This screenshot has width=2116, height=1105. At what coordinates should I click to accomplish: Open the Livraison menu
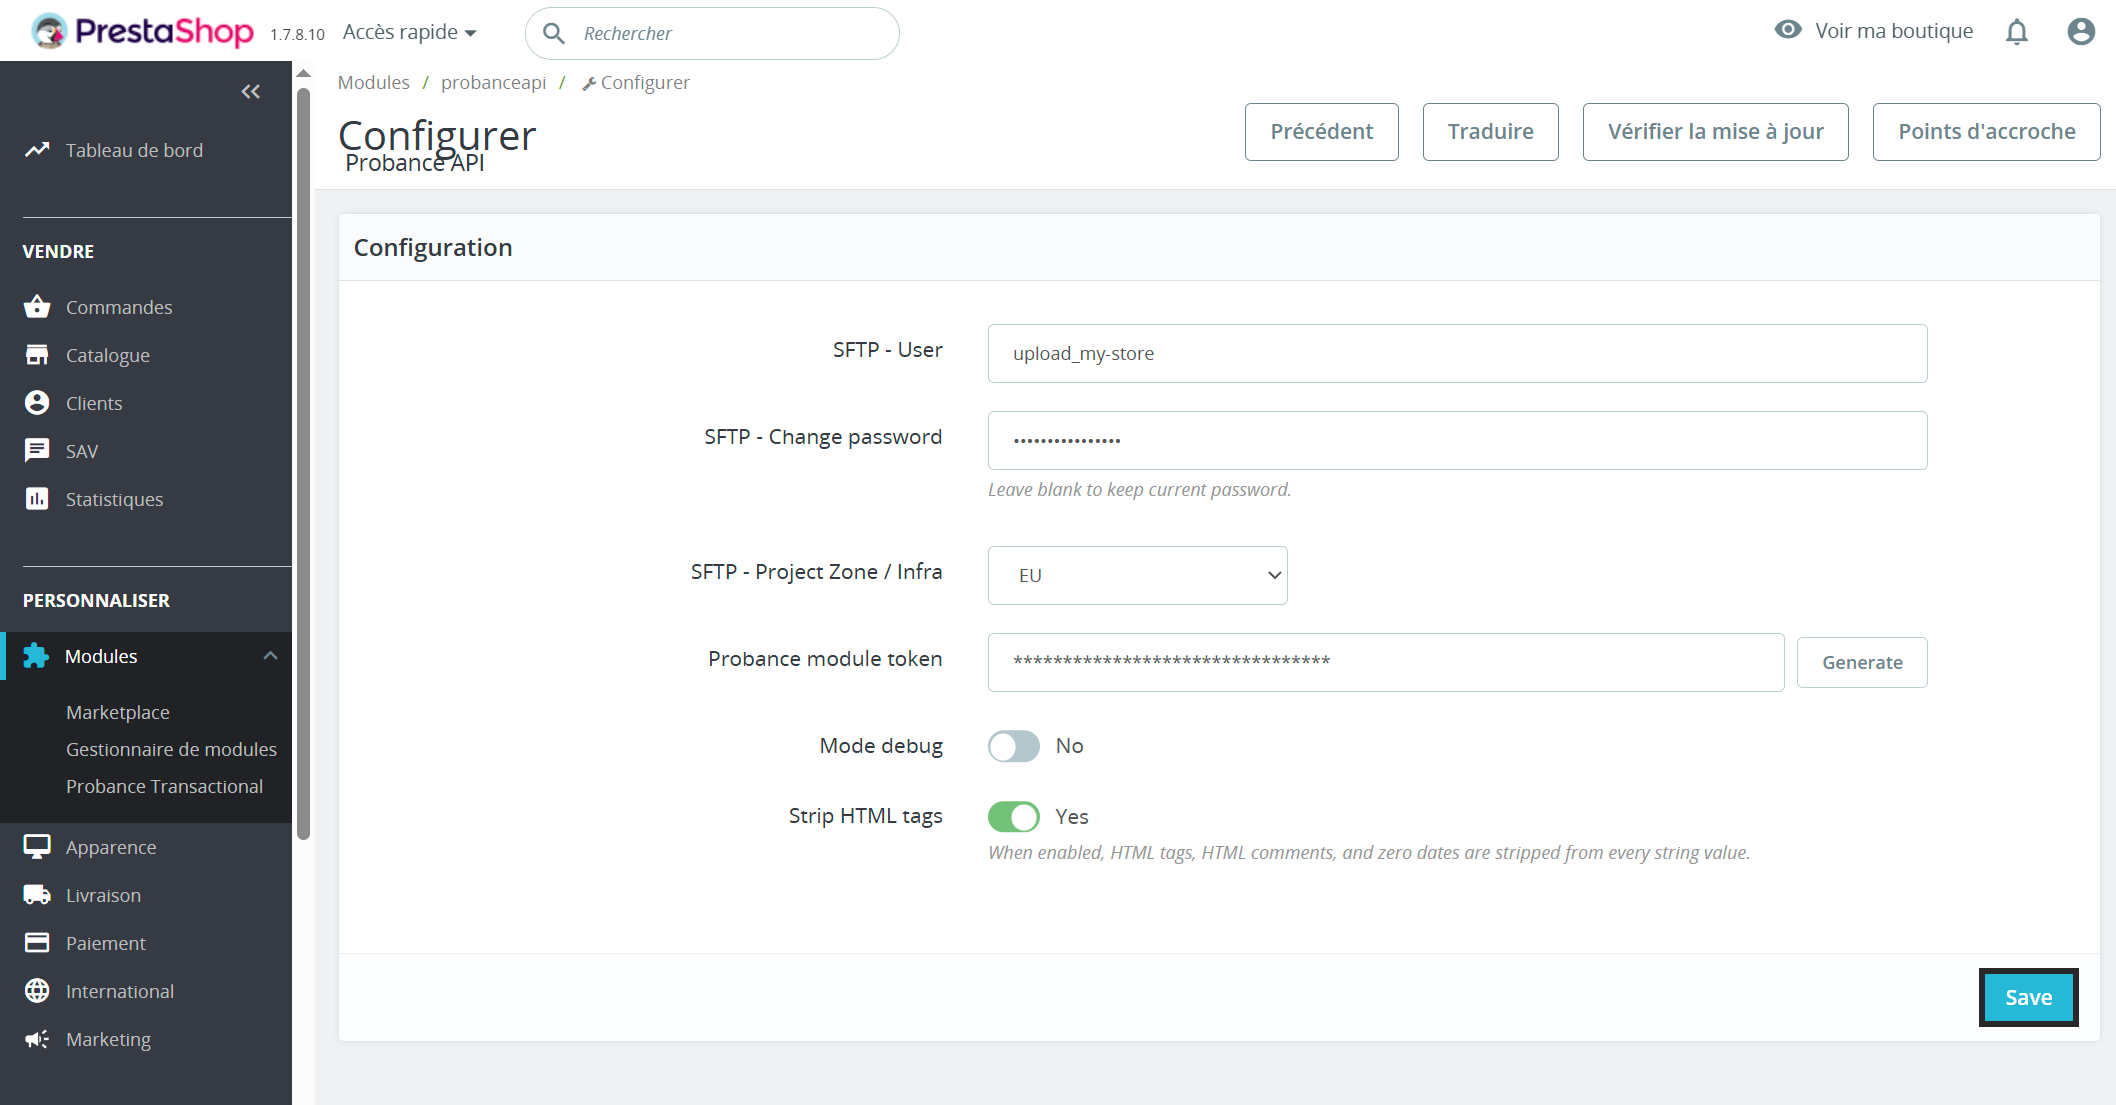point(103,895)
